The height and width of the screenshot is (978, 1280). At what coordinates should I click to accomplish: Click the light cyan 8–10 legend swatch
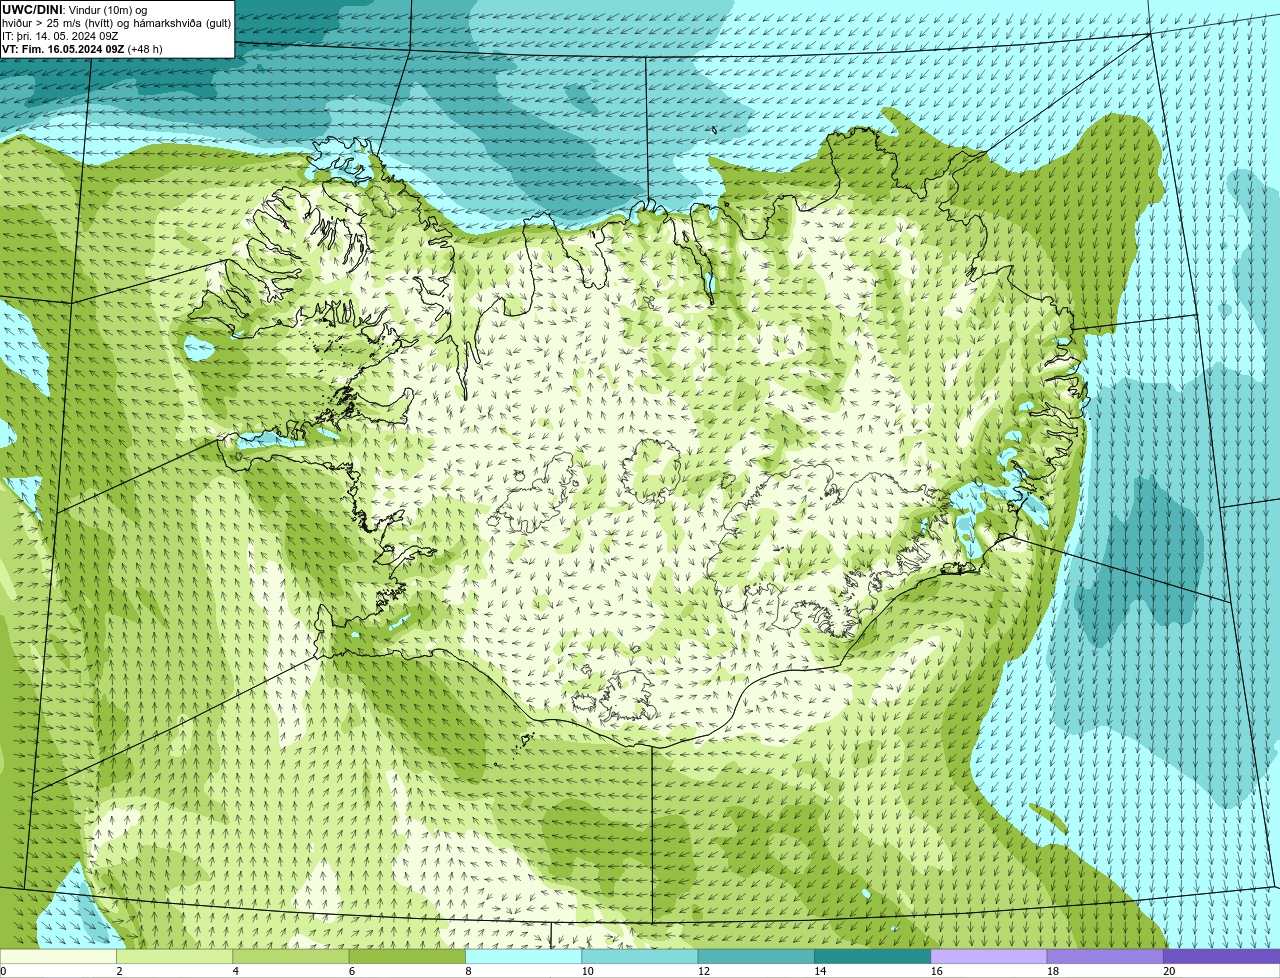tap(523, 956)
